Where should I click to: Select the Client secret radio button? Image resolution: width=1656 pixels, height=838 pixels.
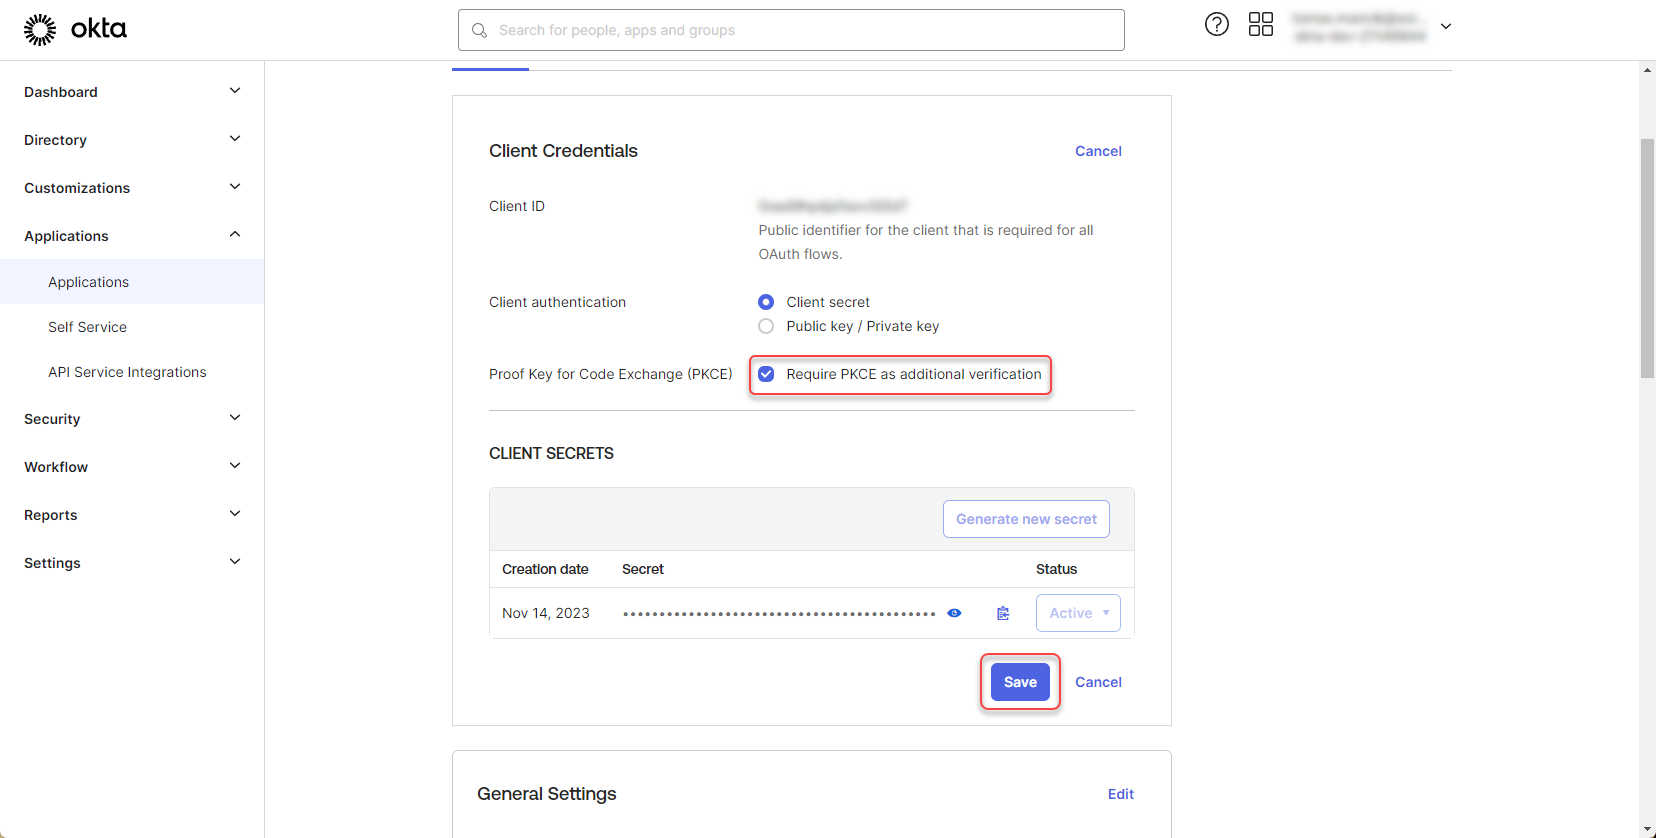(766, 302)
